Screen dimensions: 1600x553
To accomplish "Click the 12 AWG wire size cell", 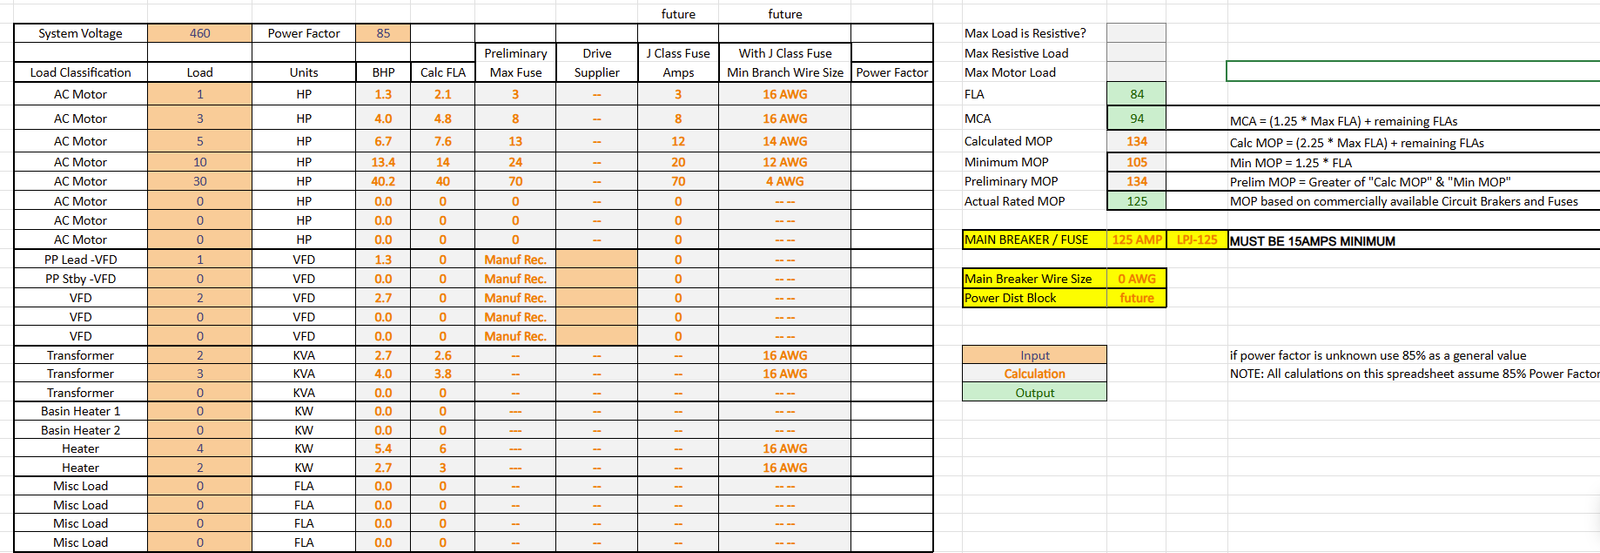I will tap(785, 162).
